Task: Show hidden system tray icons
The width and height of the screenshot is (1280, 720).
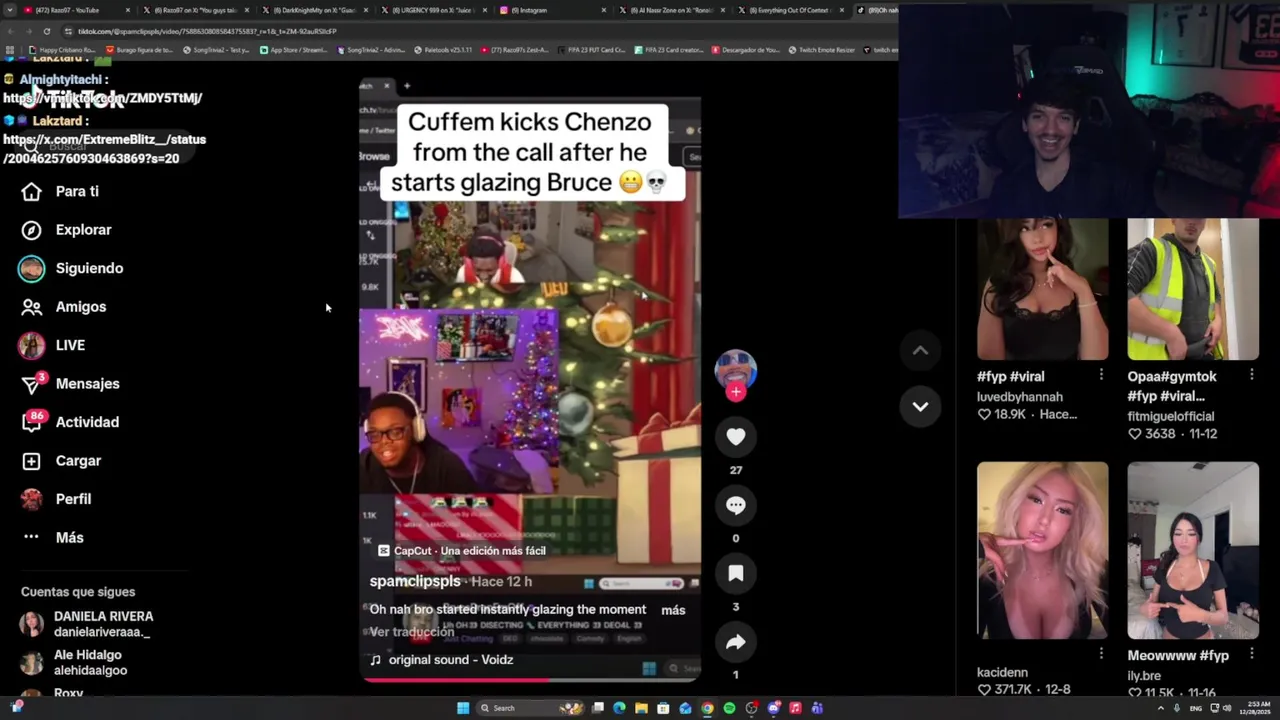Action: [1160, 708]
